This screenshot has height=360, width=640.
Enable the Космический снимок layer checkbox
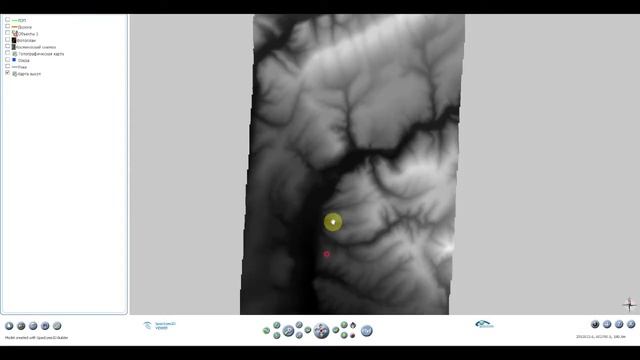7,46
